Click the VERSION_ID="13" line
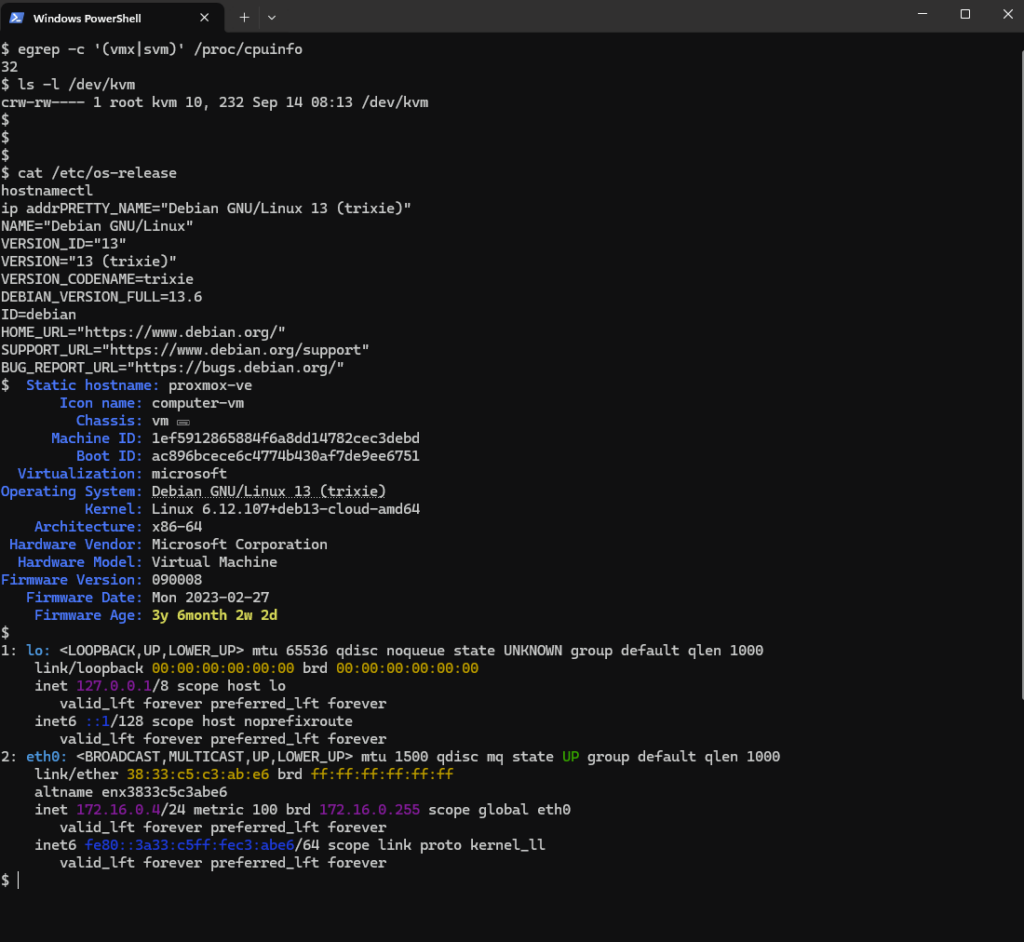 point(64,244)
